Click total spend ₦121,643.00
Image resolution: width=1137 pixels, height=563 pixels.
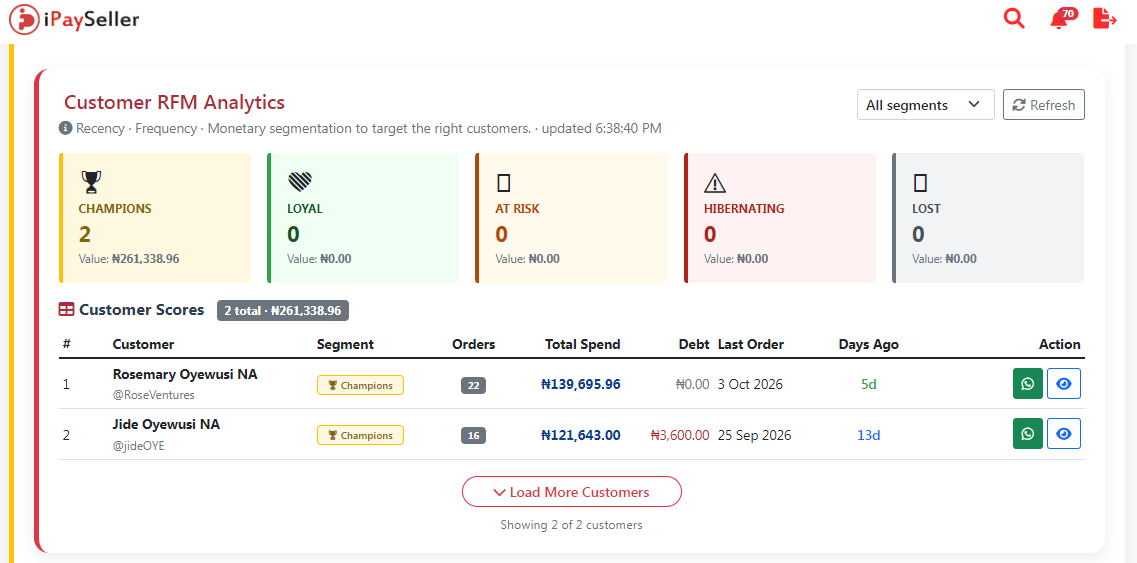point(581,435)
